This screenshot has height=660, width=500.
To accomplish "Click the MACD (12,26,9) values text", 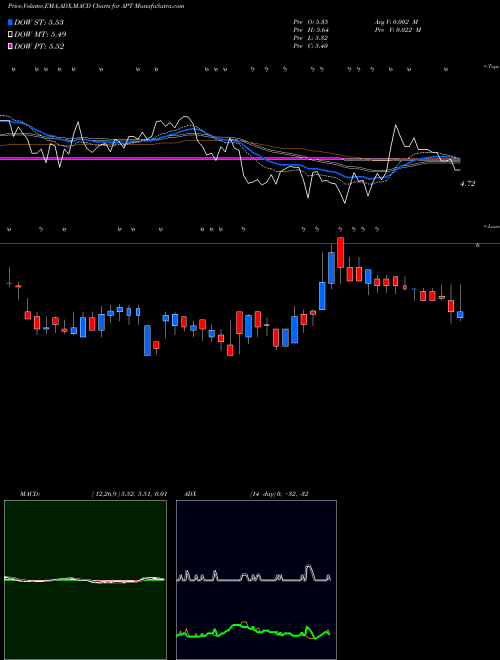I will (129, 494).
